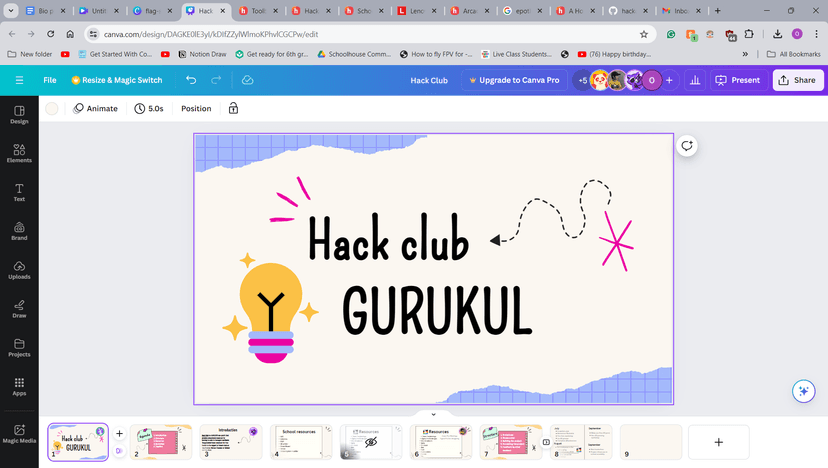Toggle the bookmark star in address bar
828x468 pixels.
(644, 34)
